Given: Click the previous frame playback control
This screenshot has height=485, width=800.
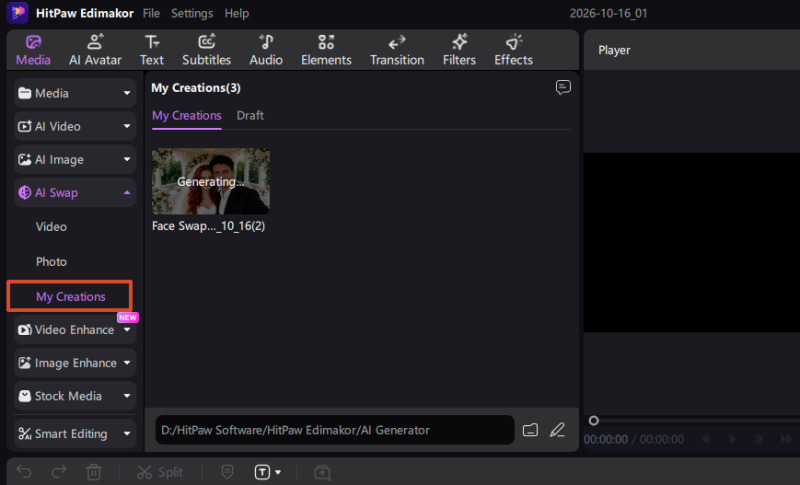Looking at the screenshot, I should coord(706,439).
